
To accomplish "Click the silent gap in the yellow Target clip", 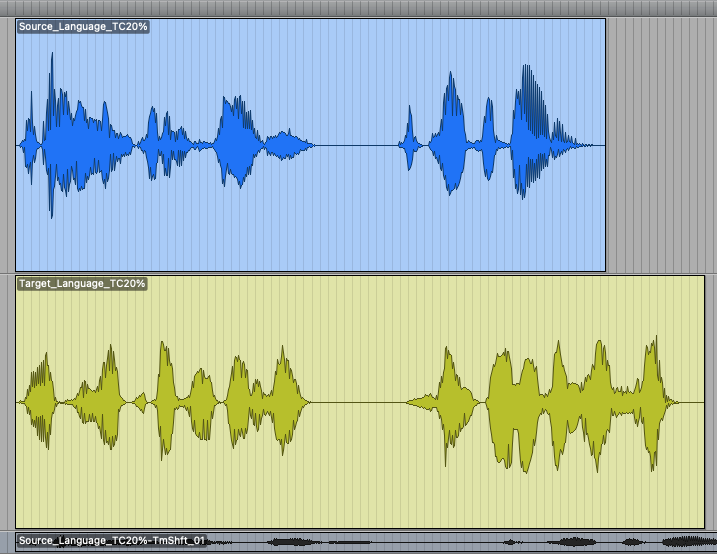I will (x=360, y=403).
